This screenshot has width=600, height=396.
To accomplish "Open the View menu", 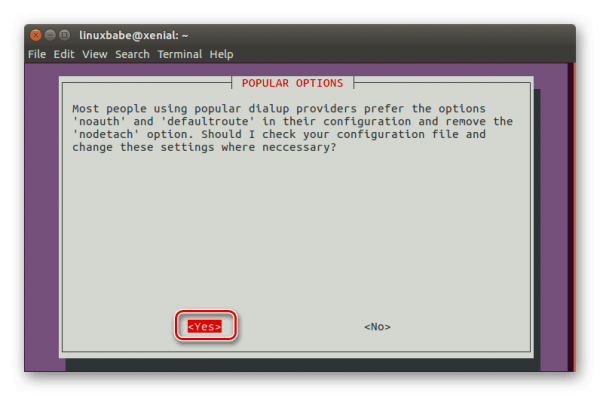I will 95,54.
